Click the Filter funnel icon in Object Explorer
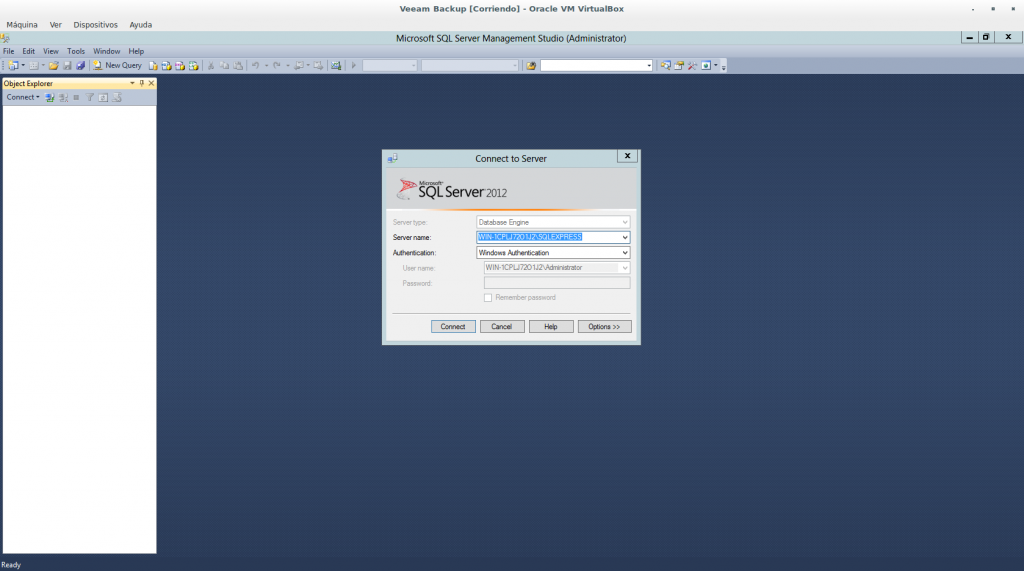This screenshot has width=1024, height=571. click(89, 97)
